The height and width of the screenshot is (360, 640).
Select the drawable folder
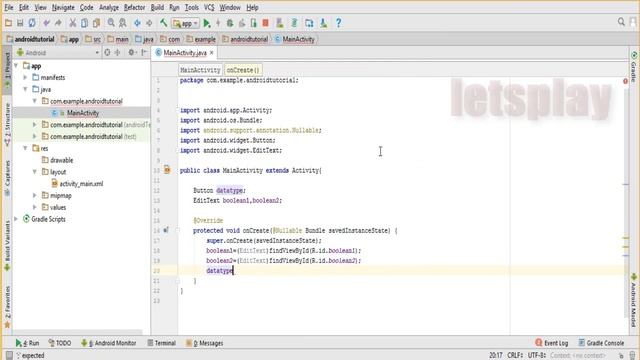(x=61, y=160)
